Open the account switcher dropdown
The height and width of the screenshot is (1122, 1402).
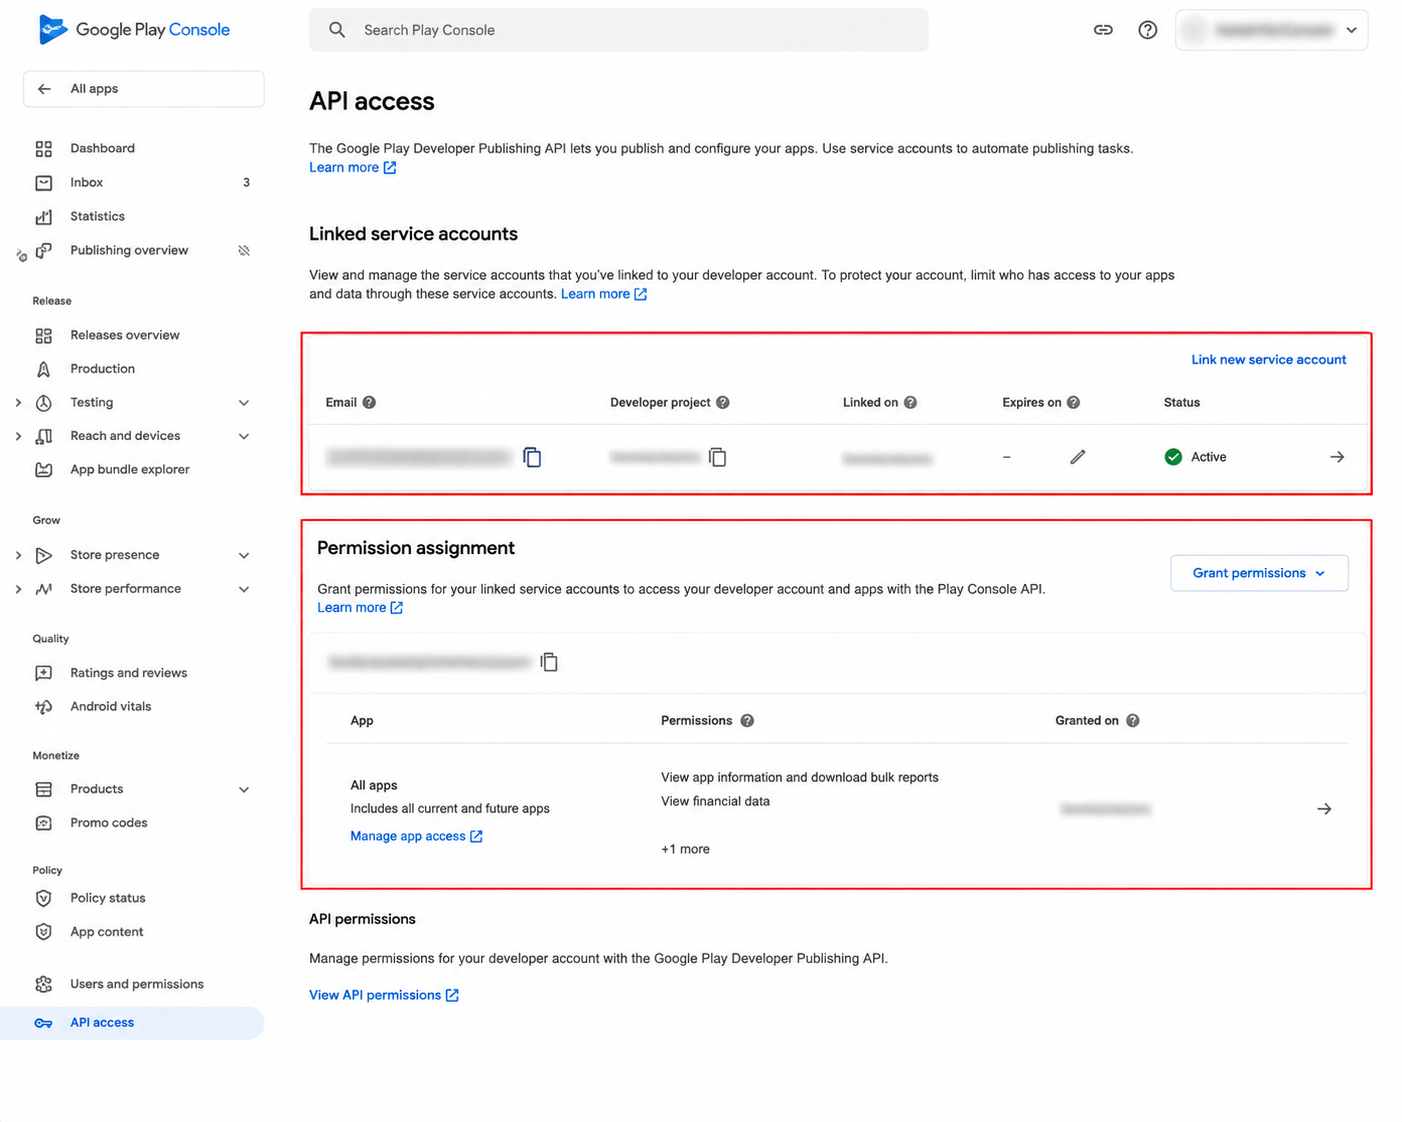1271,30
